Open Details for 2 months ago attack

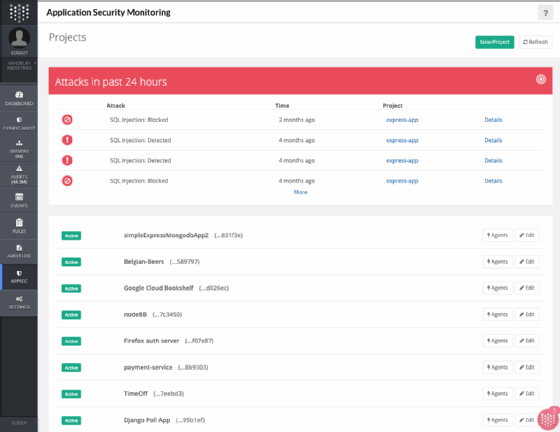coord(493,120)
